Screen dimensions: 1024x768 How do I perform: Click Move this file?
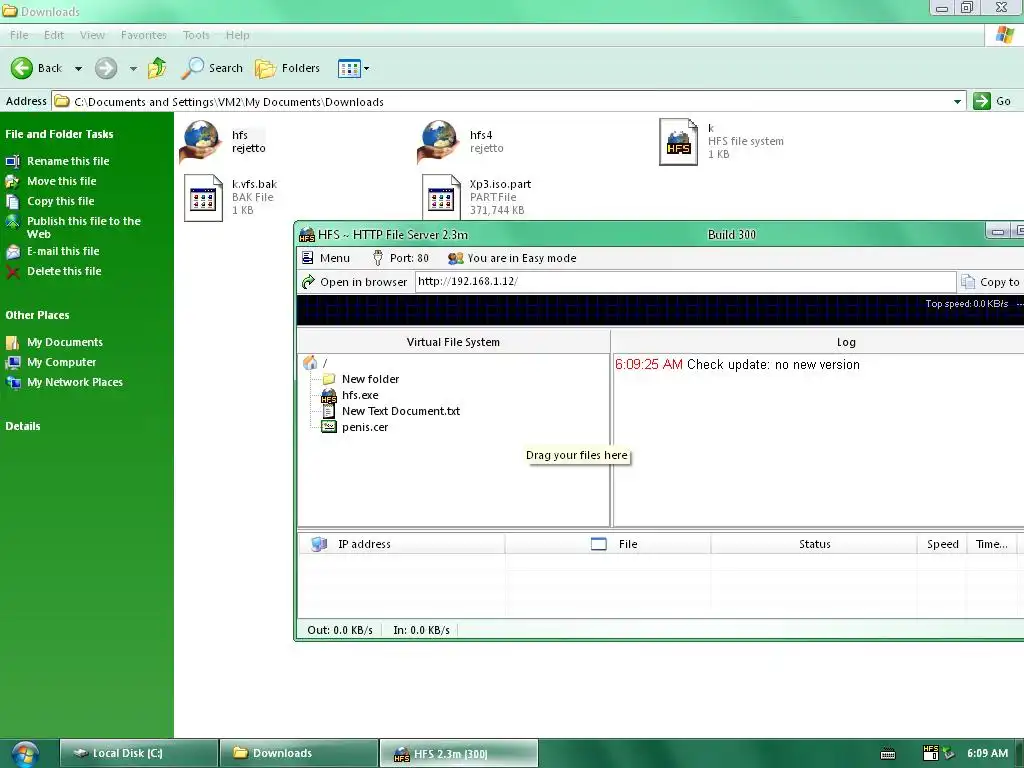click(61, 182)
